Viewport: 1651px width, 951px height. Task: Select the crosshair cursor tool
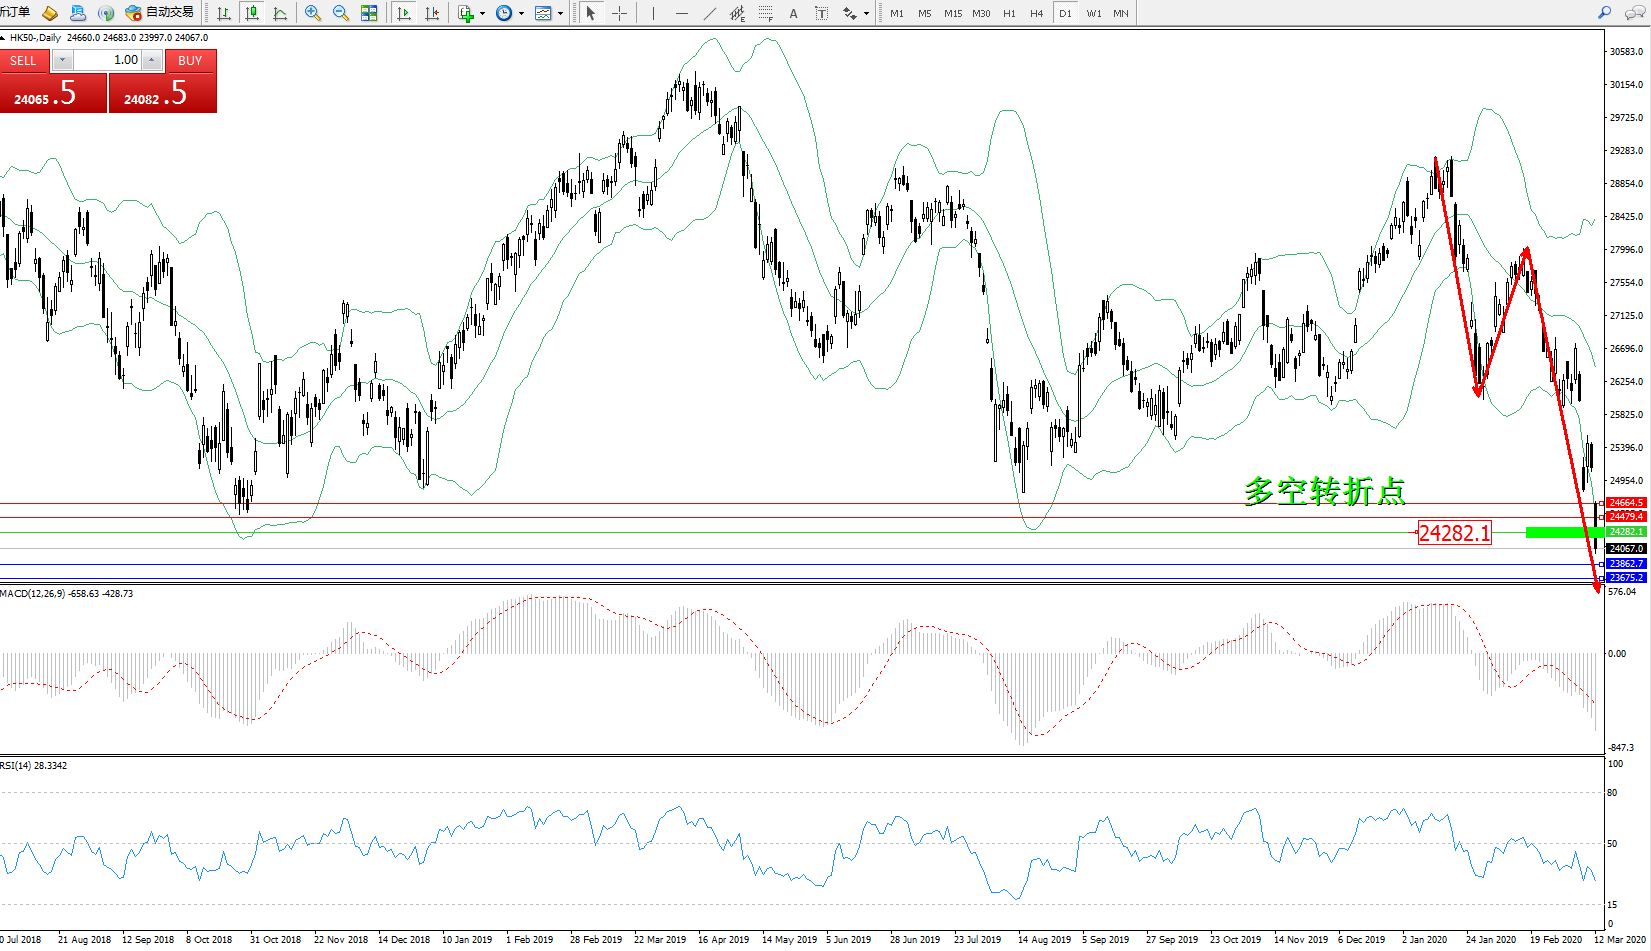619,13
